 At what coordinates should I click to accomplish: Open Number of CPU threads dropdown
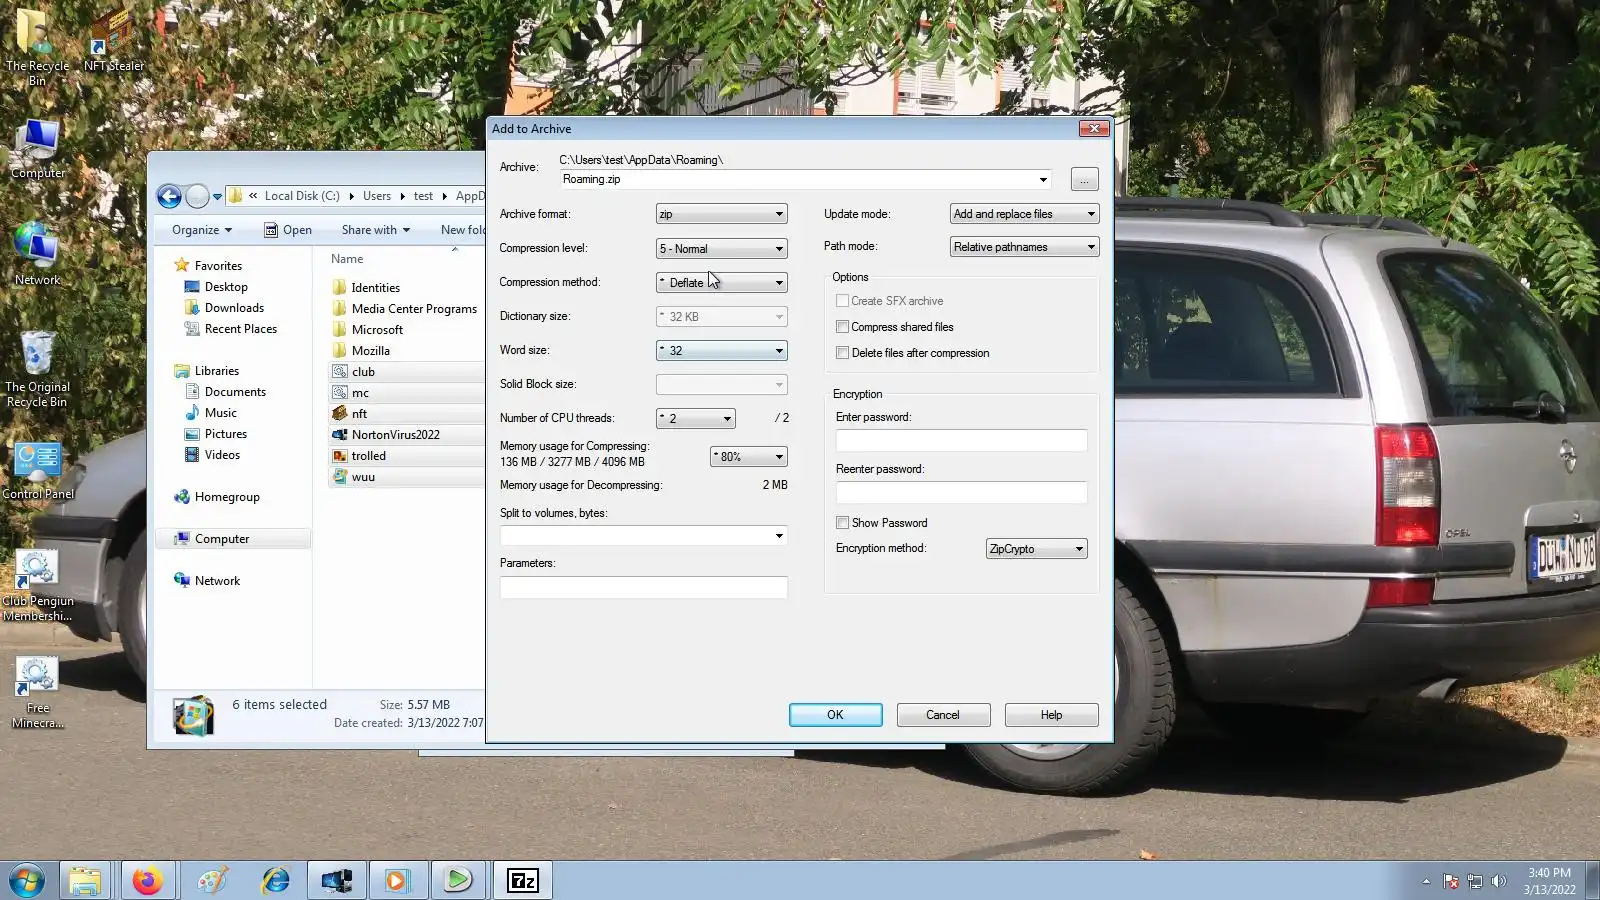click(x=696, y=418)
